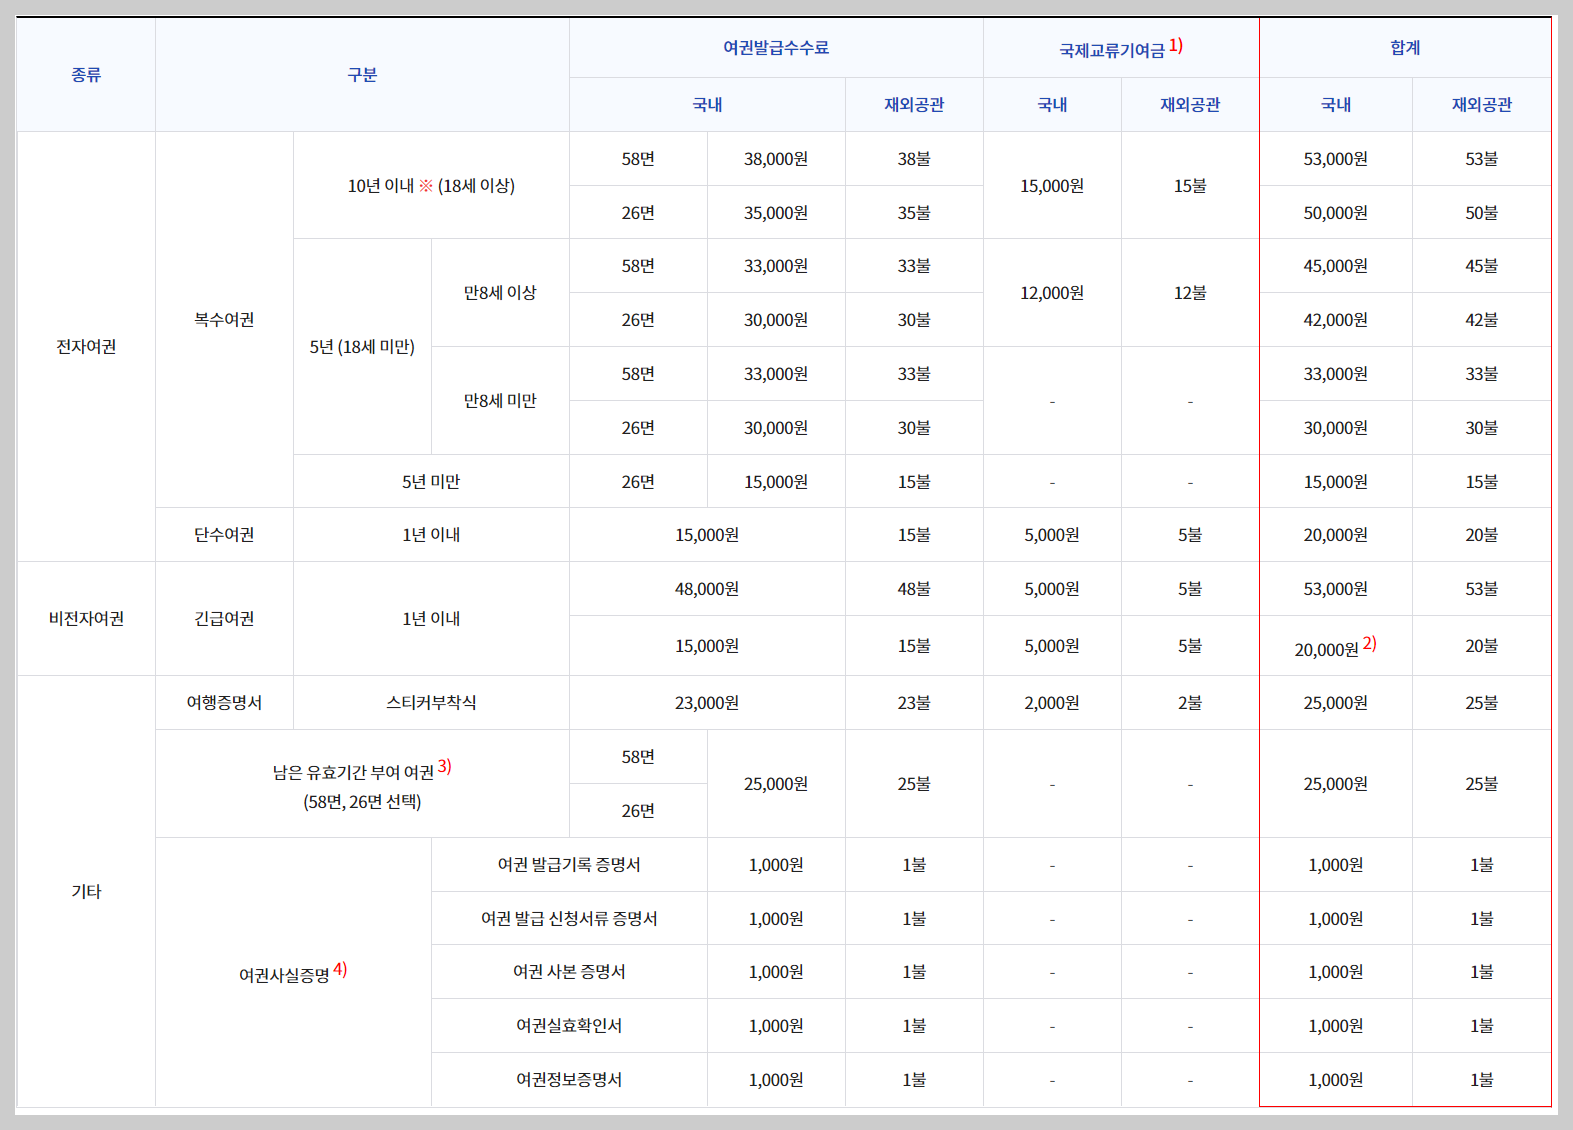Click the 45,000원 total cell
Image resolution: width=1573 pixels, height=1130 pixels.
[1336, 266]
